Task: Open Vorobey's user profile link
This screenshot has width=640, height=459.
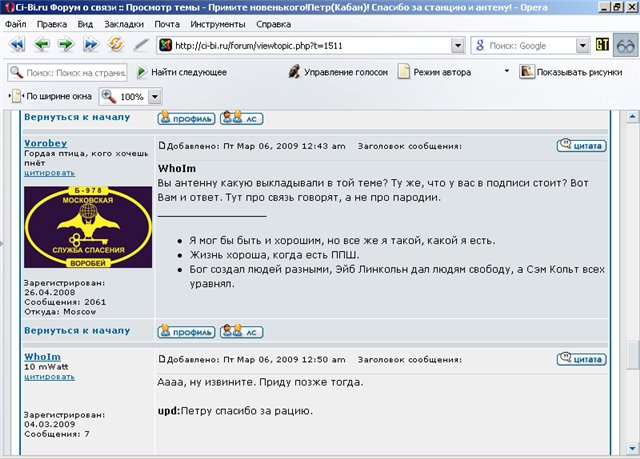Action: tap(45, 144)
